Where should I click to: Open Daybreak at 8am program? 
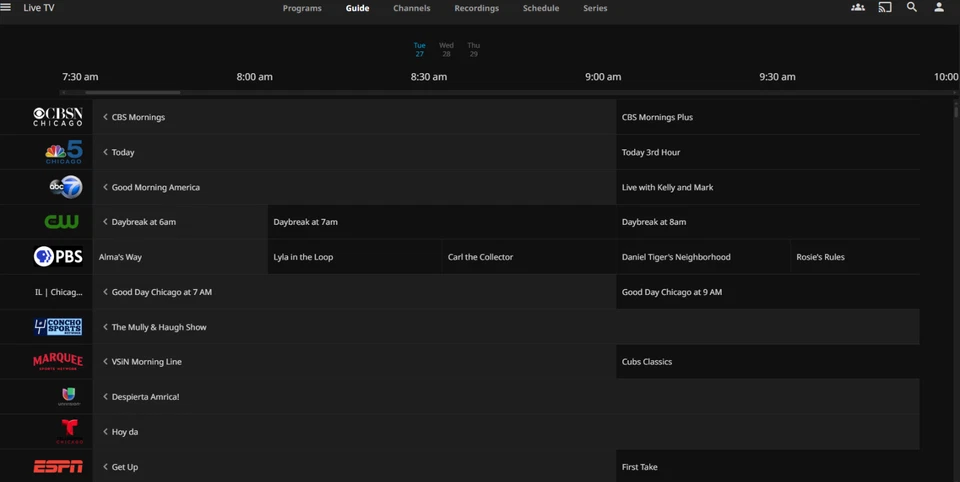[x=768, y=222]
